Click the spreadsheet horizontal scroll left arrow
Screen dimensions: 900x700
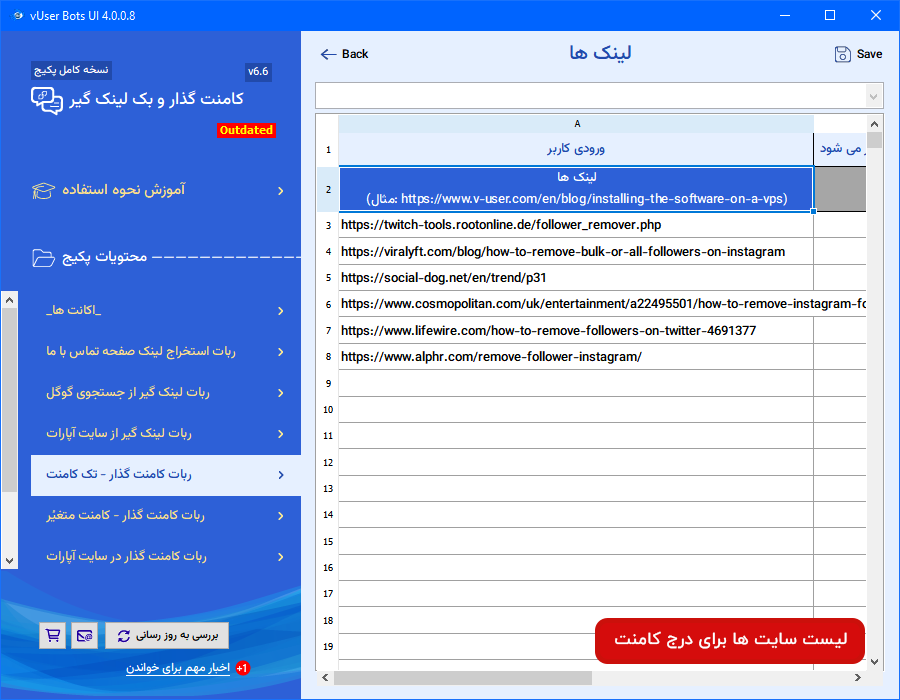coord(325,678)
